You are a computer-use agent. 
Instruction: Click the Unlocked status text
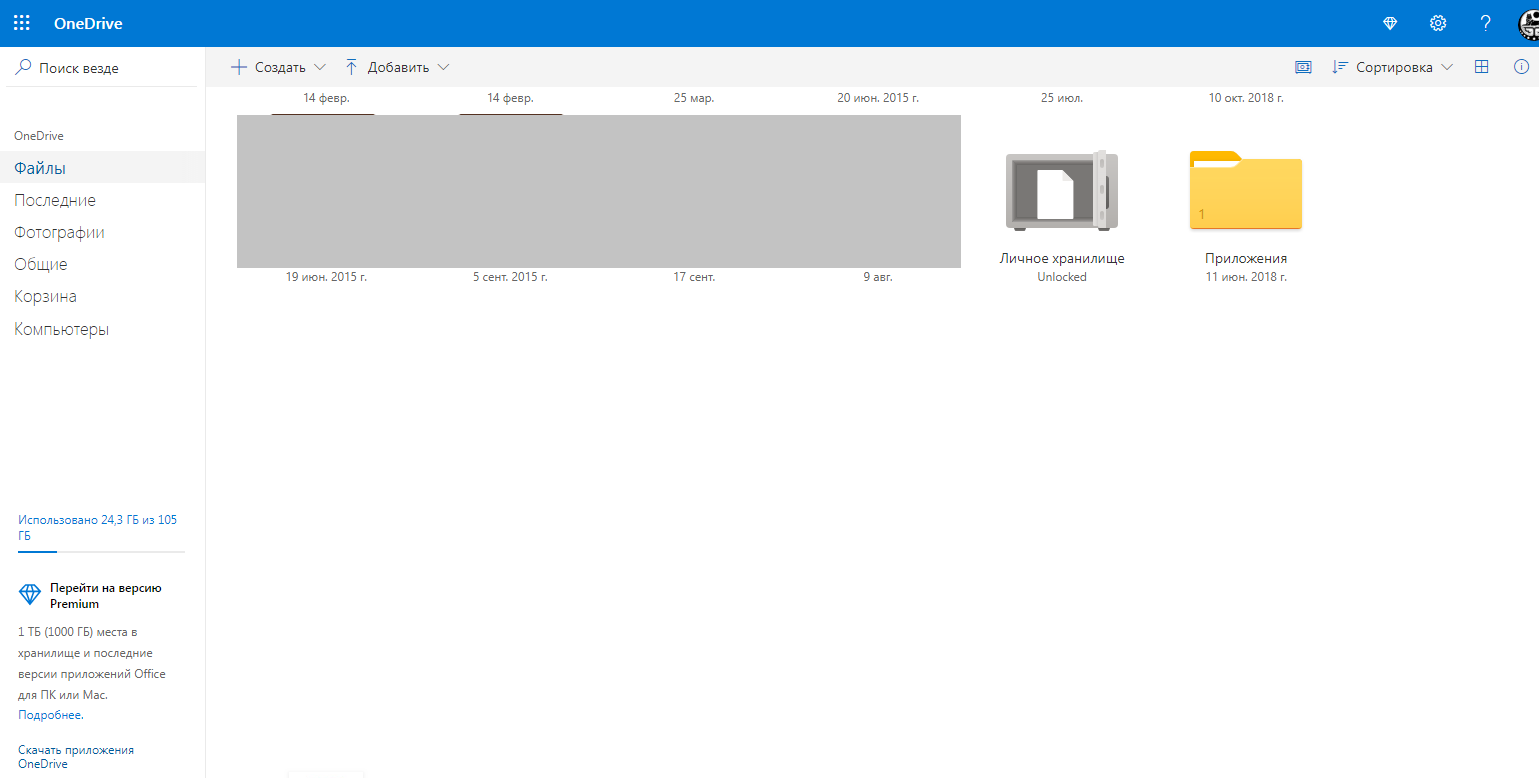(1062, 277)
